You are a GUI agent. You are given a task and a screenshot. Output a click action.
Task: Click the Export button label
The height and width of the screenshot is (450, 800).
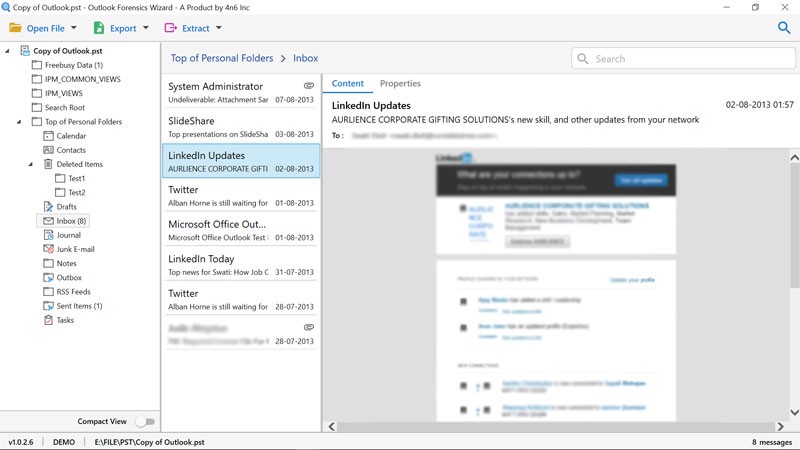pos(123,29)
